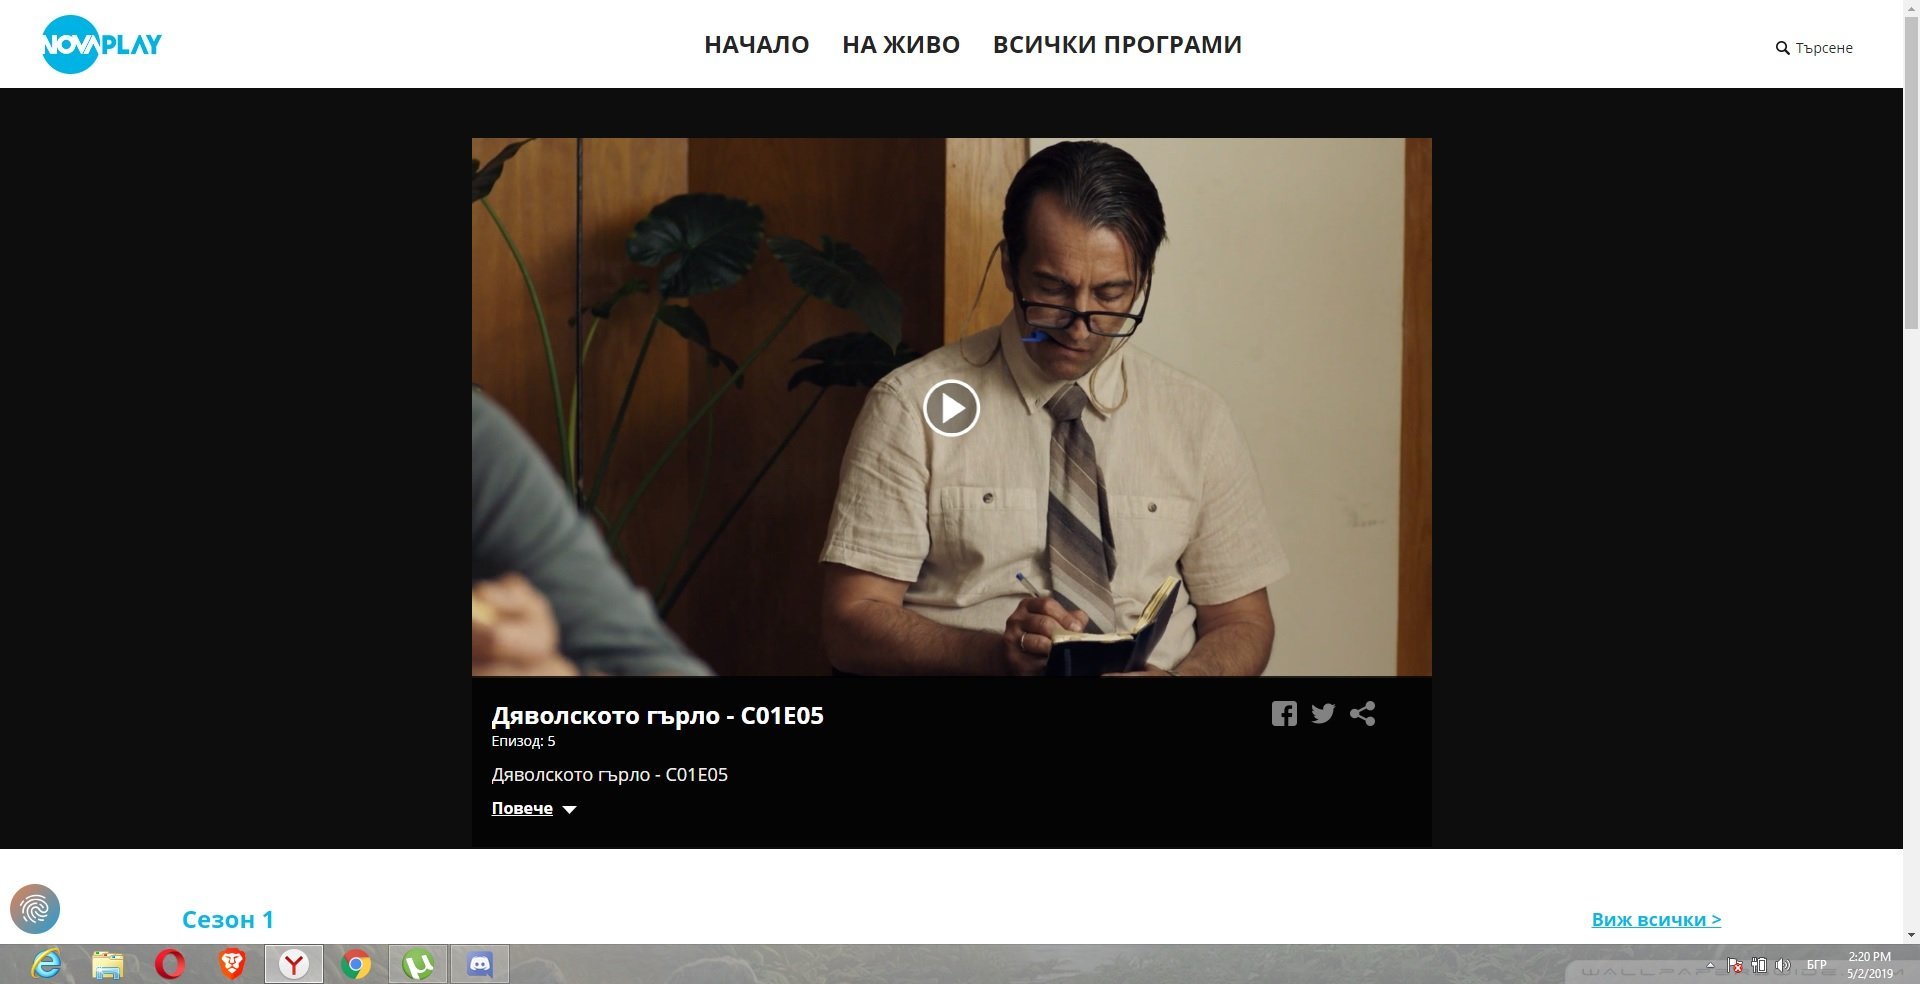Play the video with center play button
This screenshot has width=1920, height=984.
(951, 408)
